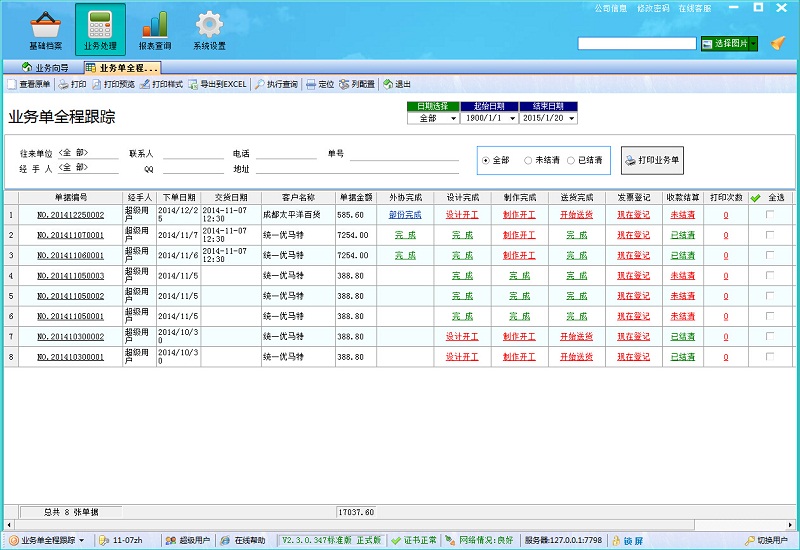This screenshot has width=800, height=550.
Task: Switch to the 业务向导 tab
Action: [46, 67]
